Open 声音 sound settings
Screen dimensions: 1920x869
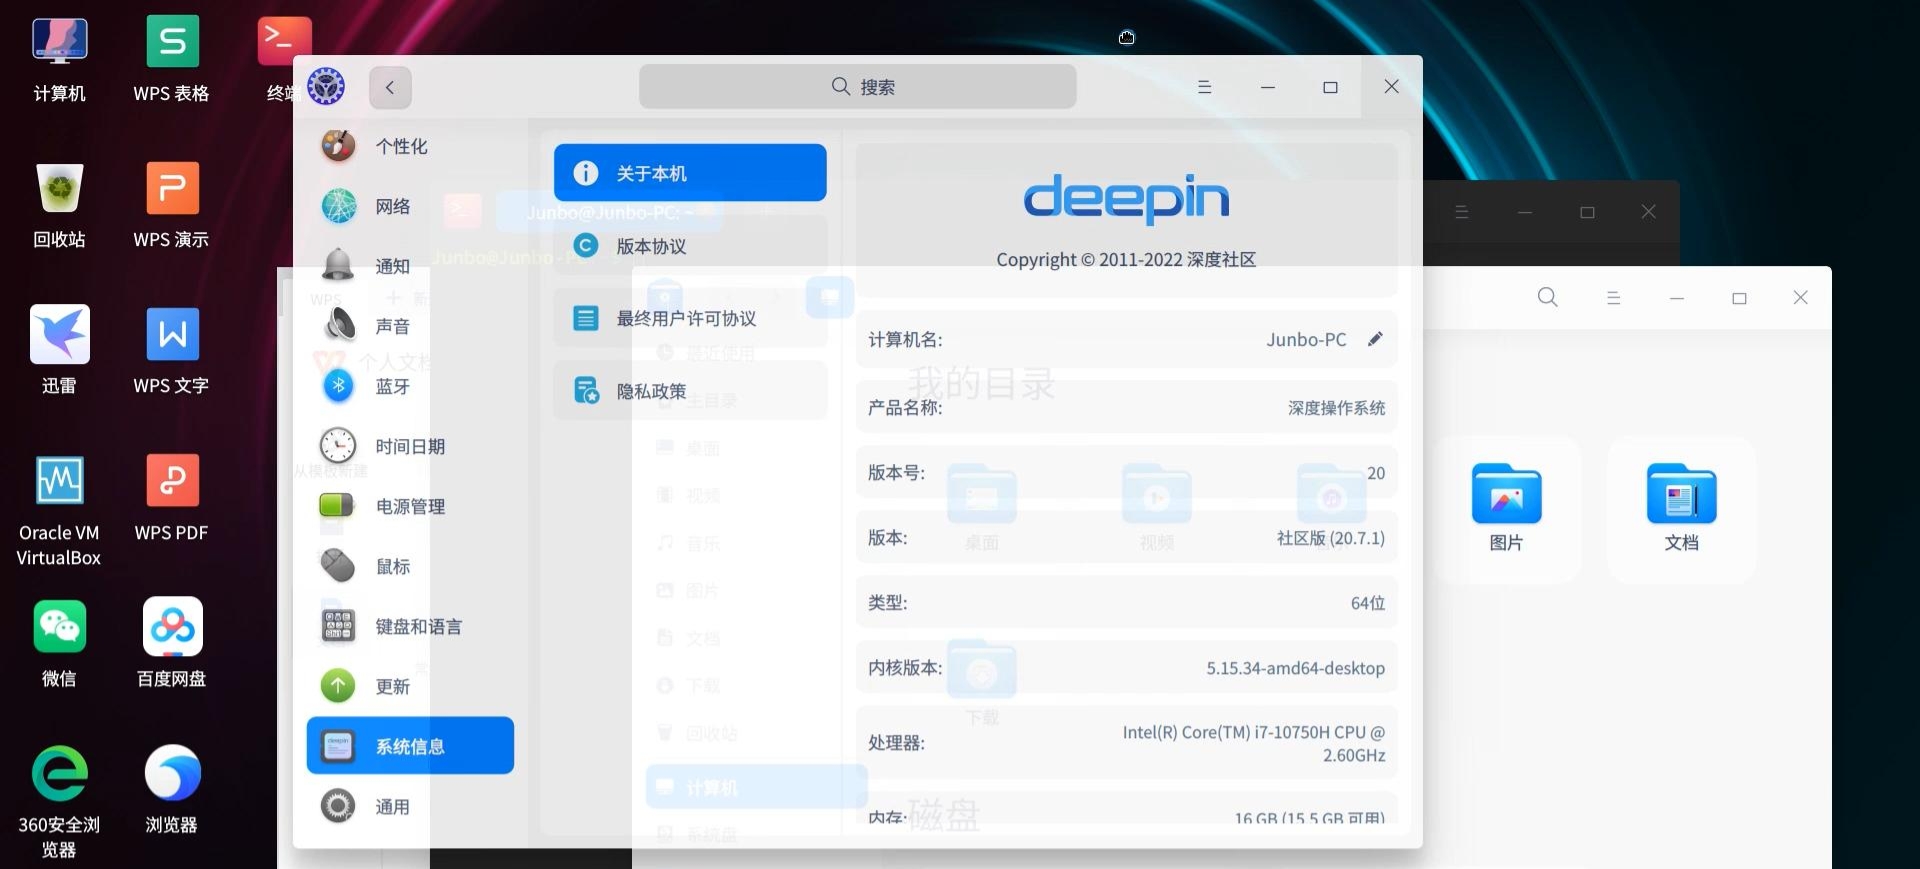pos(392,326)
